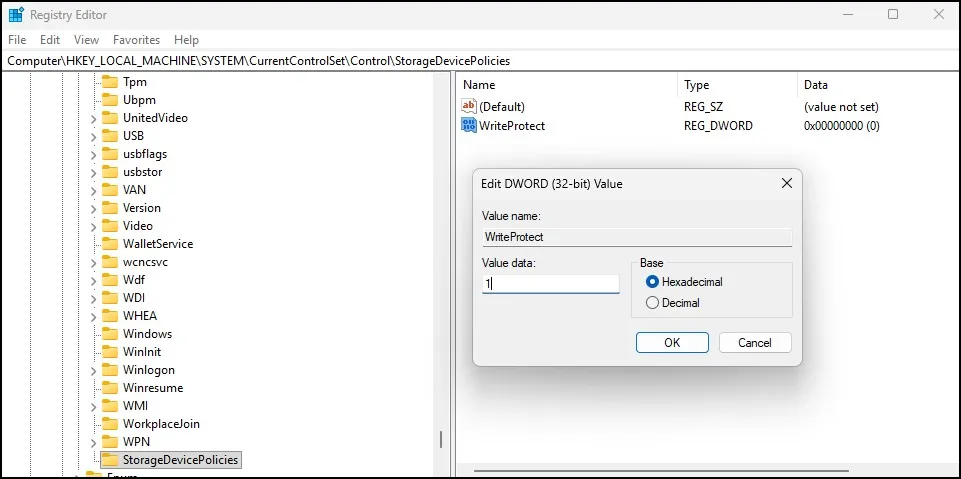Click the UnitedVideo folder icon
Viewport: 961px width, 479px height.
coord(110,118)
